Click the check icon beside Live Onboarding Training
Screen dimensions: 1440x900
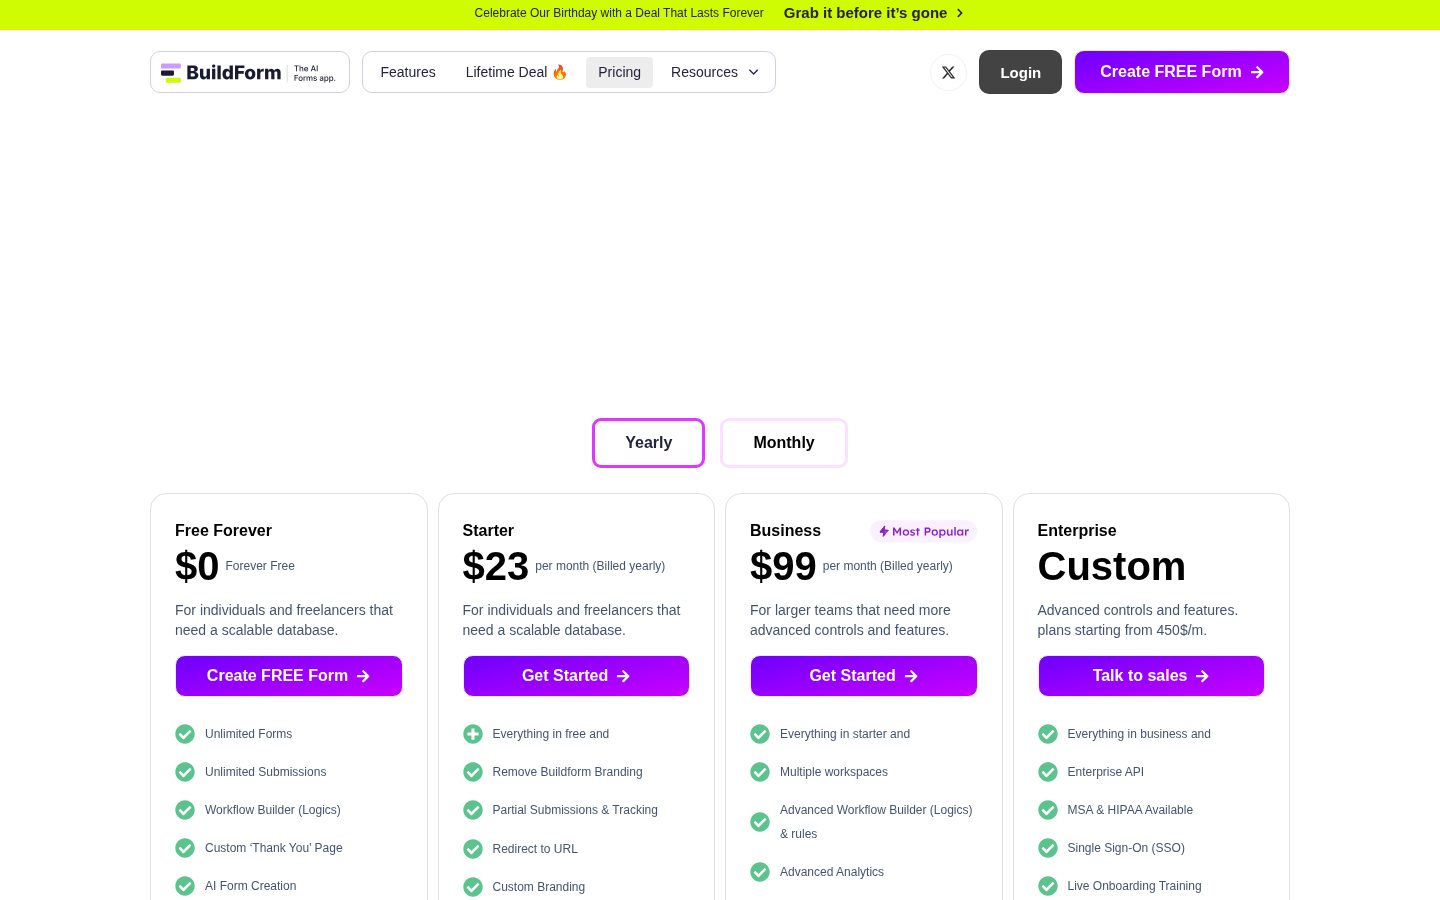point(1048,886)
